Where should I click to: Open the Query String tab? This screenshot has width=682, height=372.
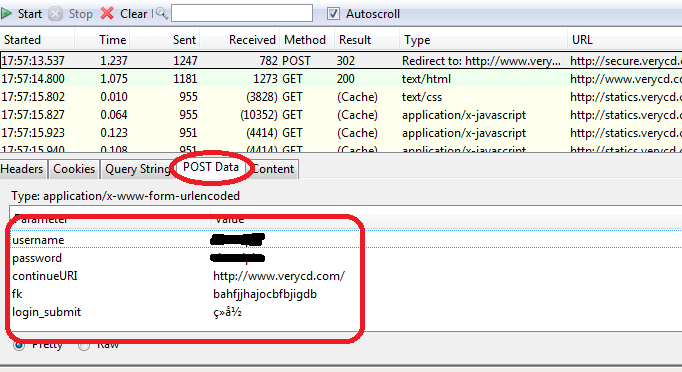(x=137, y=169)
